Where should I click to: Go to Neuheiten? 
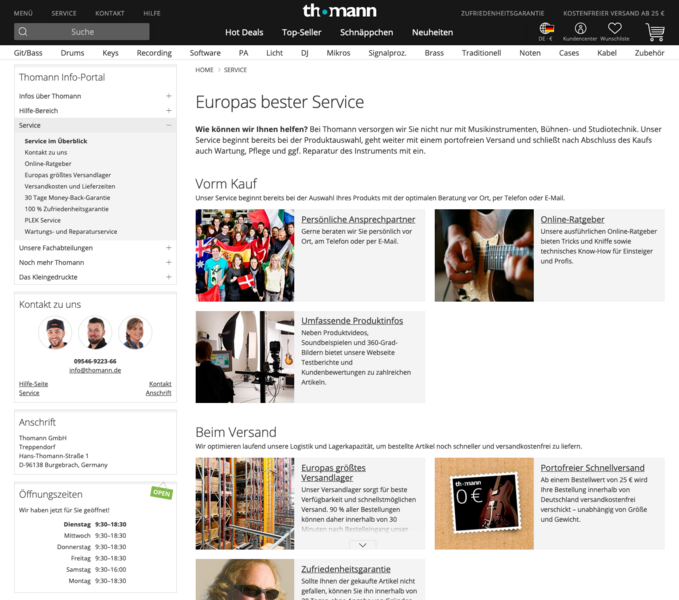pyautogui.click(x=432, y=32)
